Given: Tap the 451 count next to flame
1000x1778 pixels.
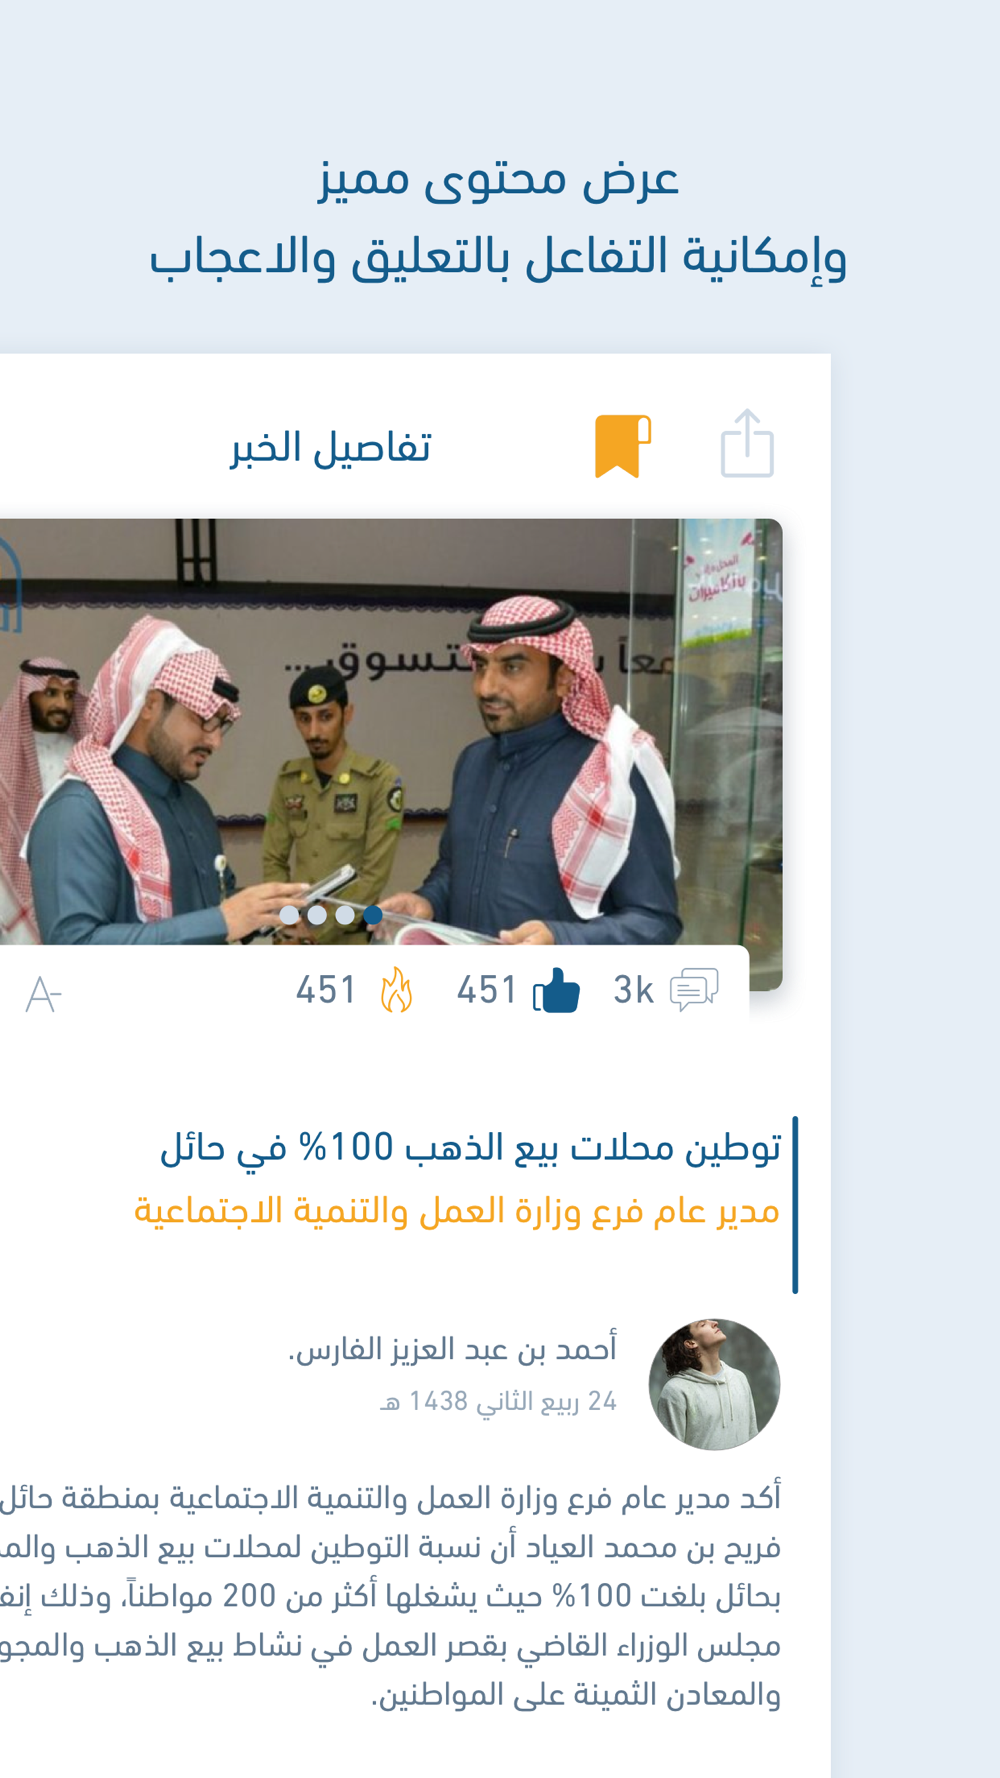Looking at the screenshot, I should point(326,990).
